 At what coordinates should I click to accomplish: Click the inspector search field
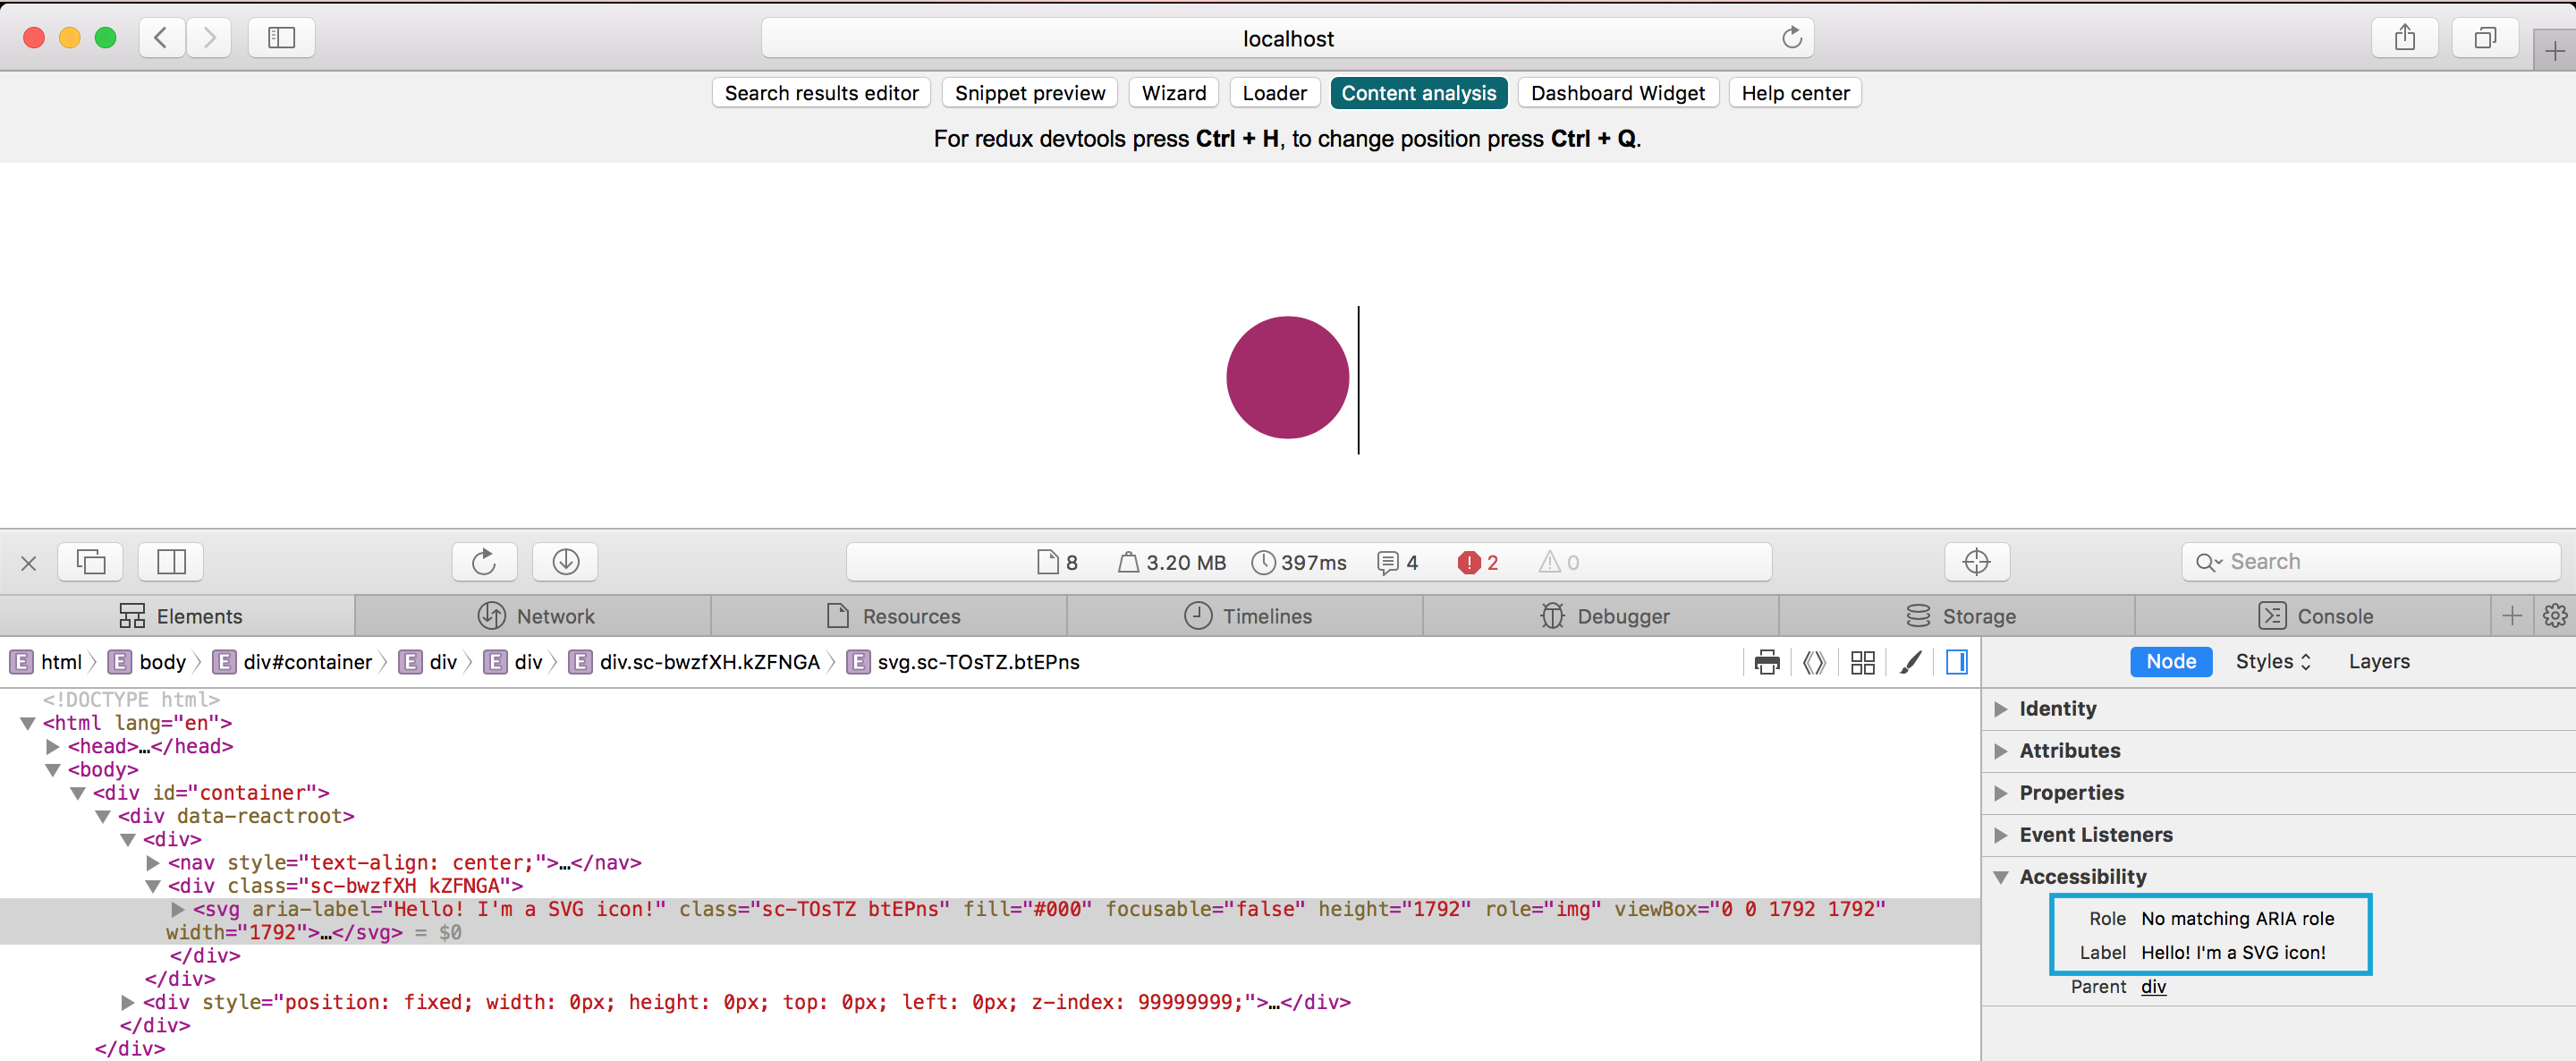pyautogui.click(x=2370, y=561)
